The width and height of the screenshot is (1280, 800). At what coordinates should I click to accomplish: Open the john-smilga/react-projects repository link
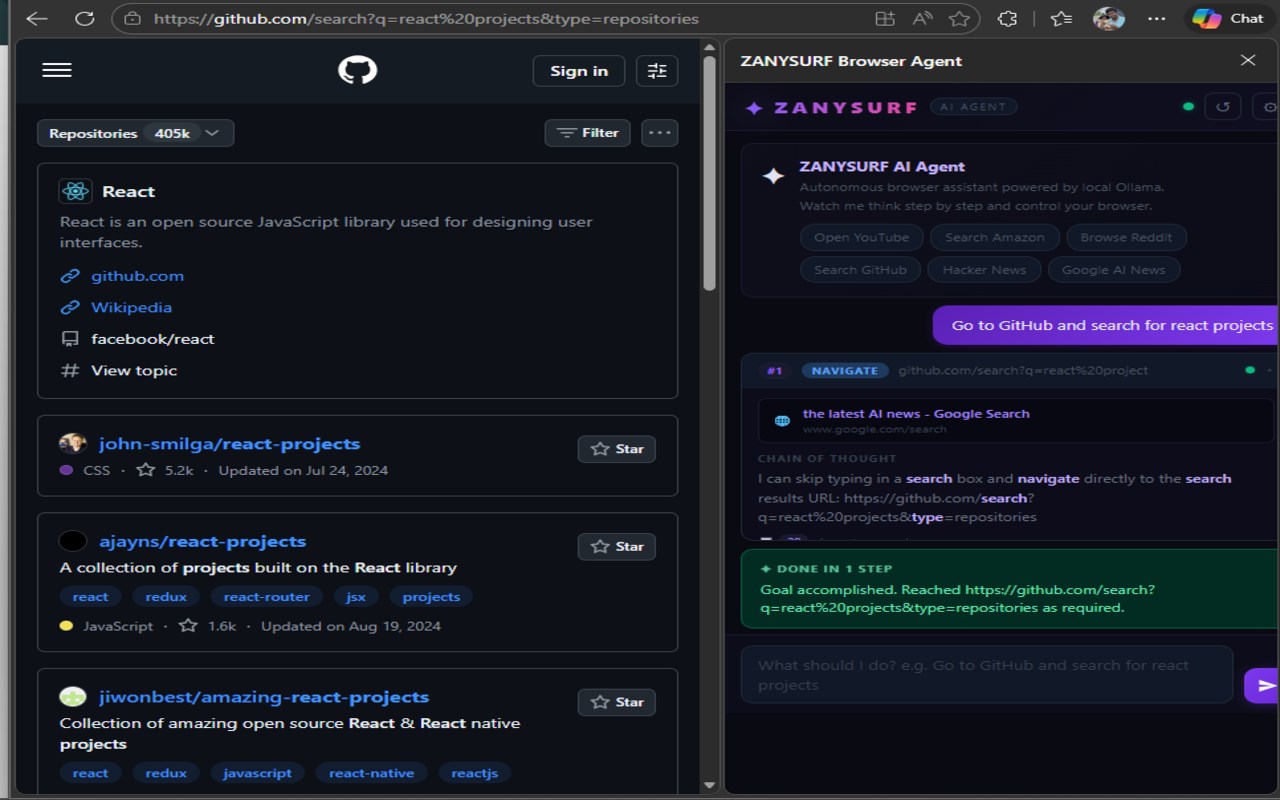[x=229, y=444]
